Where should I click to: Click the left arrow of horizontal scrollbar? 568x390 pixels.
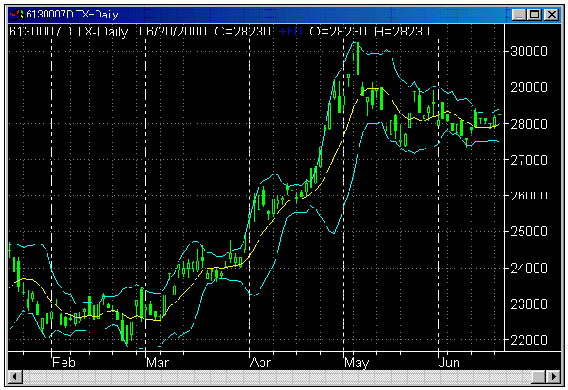pyautogui.click(x=15, y=377)
